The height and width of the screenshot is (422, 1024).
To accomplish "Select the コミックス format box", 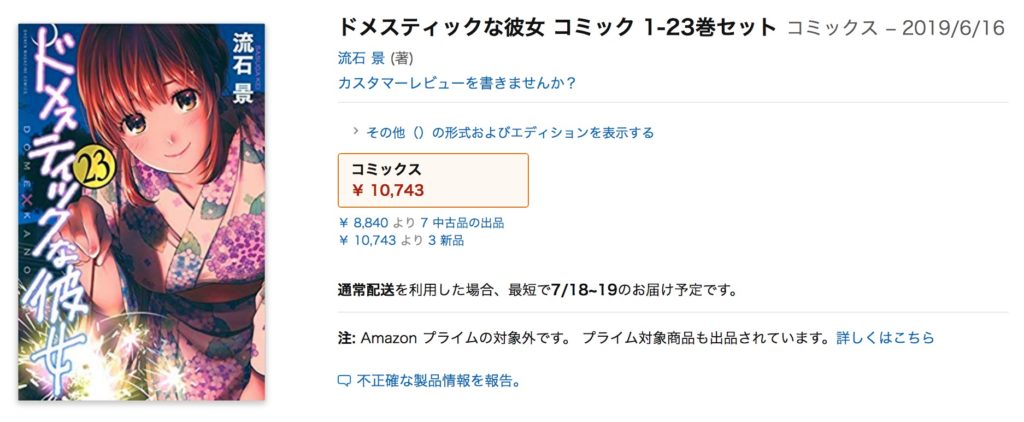I will [x=433, y=180].
